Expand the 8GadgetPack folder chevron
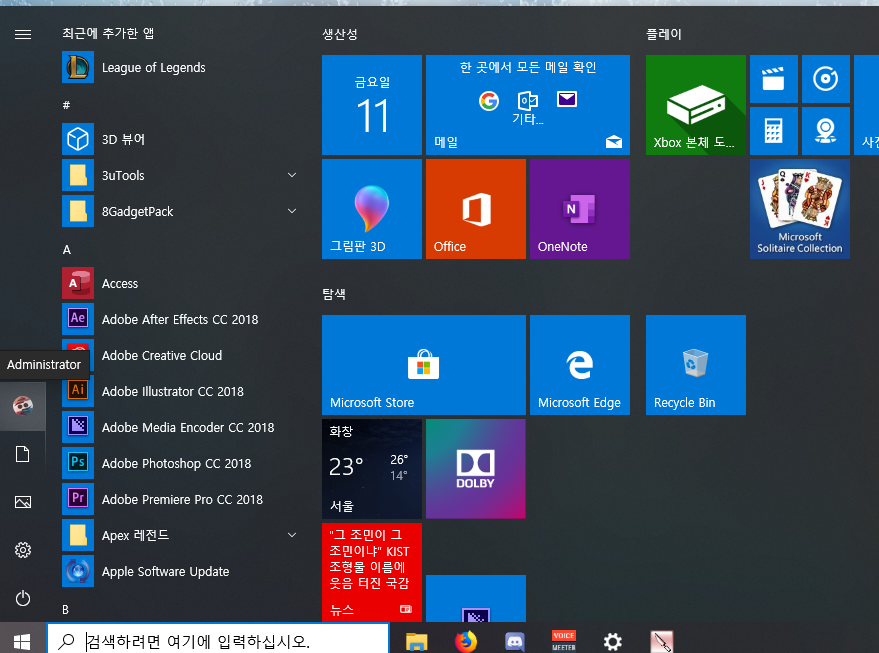The width and height of the screenshot is (879, 653). (292, 211)
